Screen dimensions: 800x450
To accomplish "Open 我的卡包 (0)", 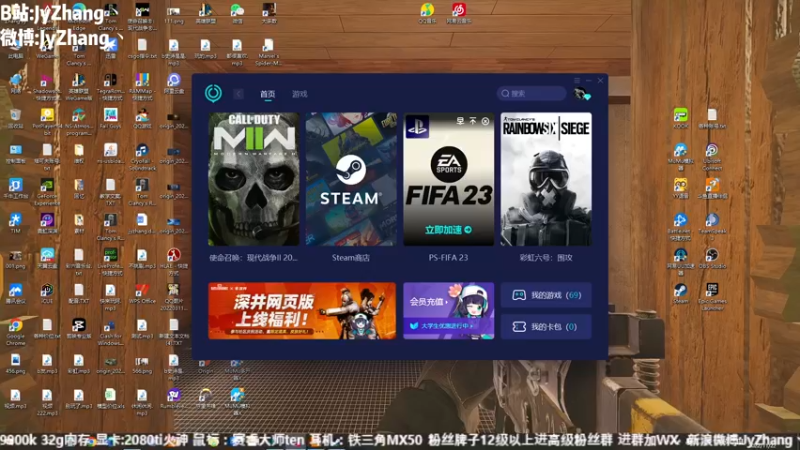I will point(546,327).
